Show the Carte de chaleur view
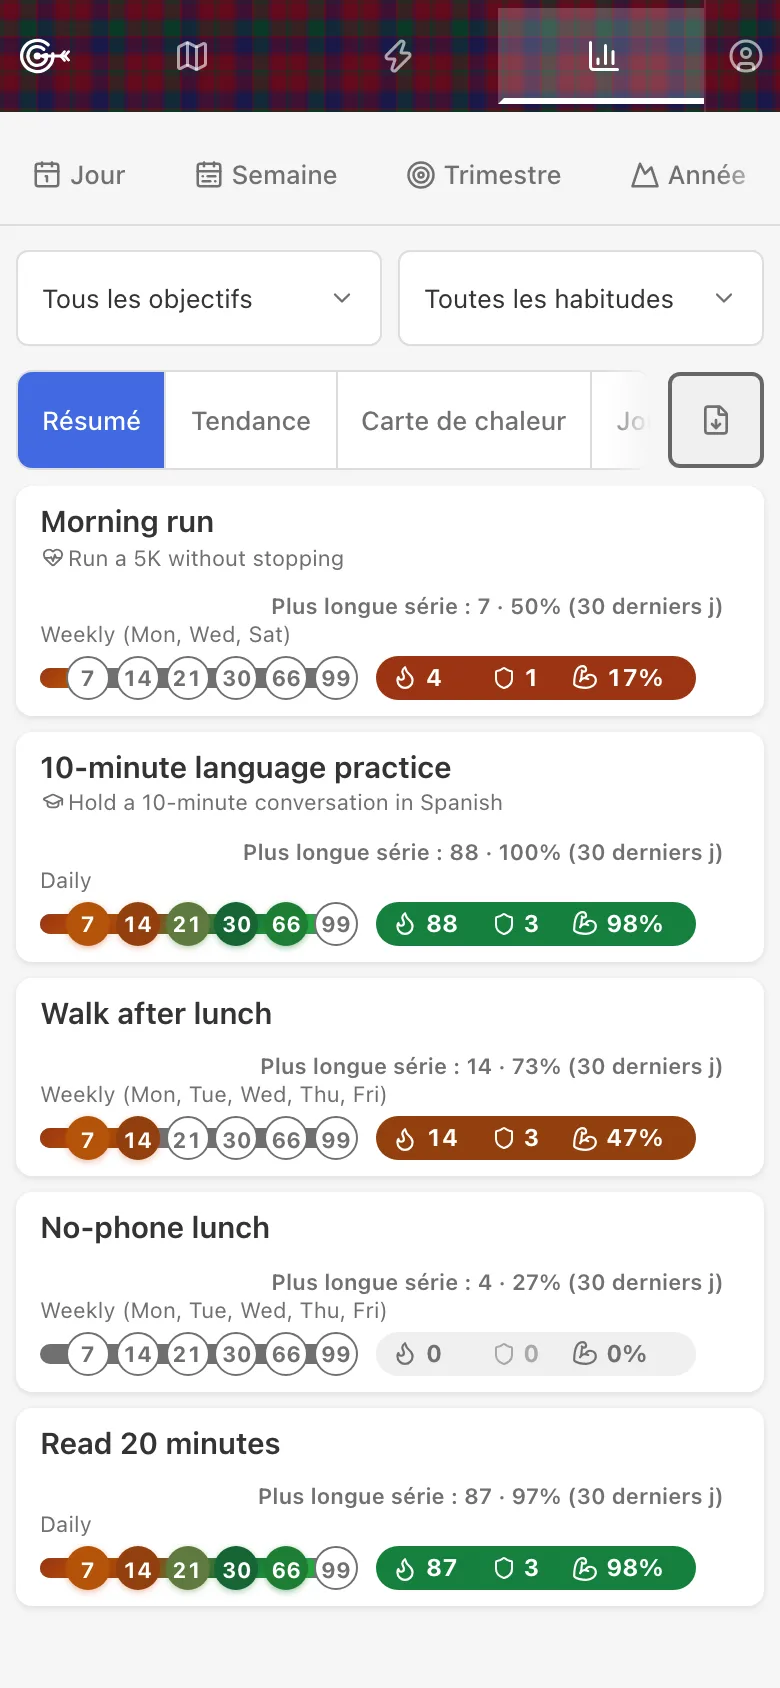 [x=464, y=420]
